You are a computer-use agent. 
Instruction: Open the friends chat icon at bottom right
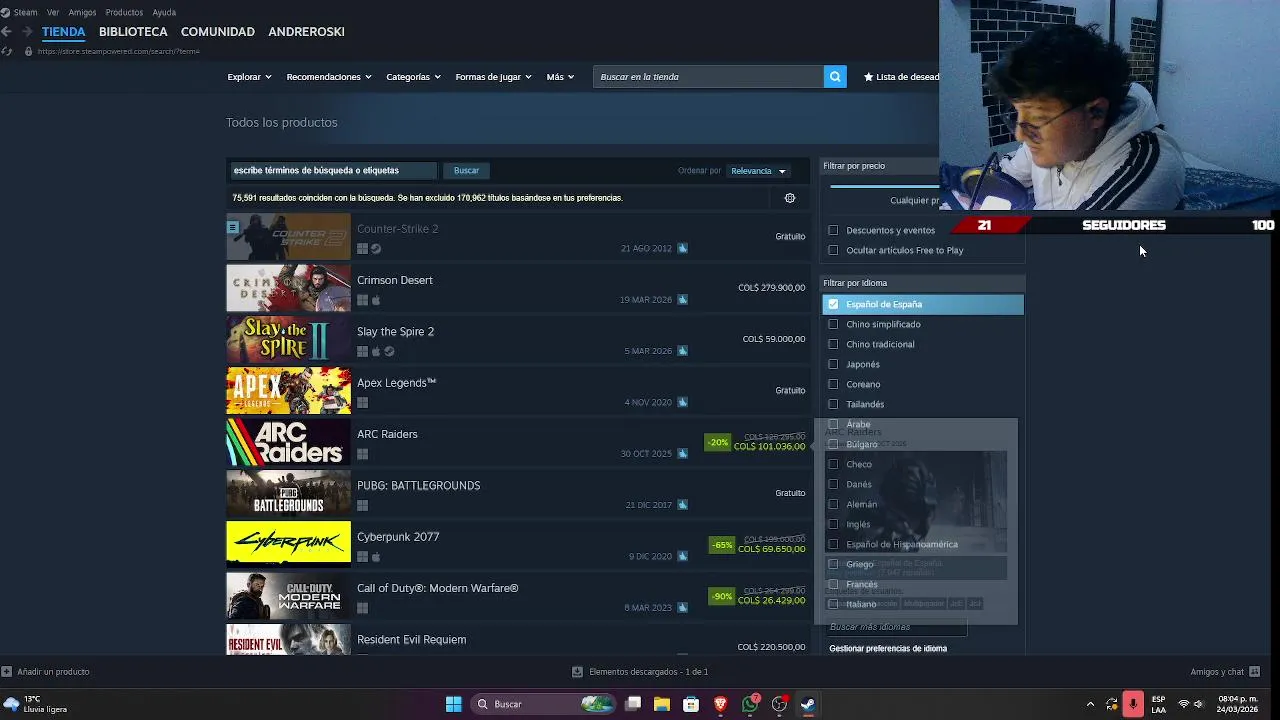coord(1255,672)
